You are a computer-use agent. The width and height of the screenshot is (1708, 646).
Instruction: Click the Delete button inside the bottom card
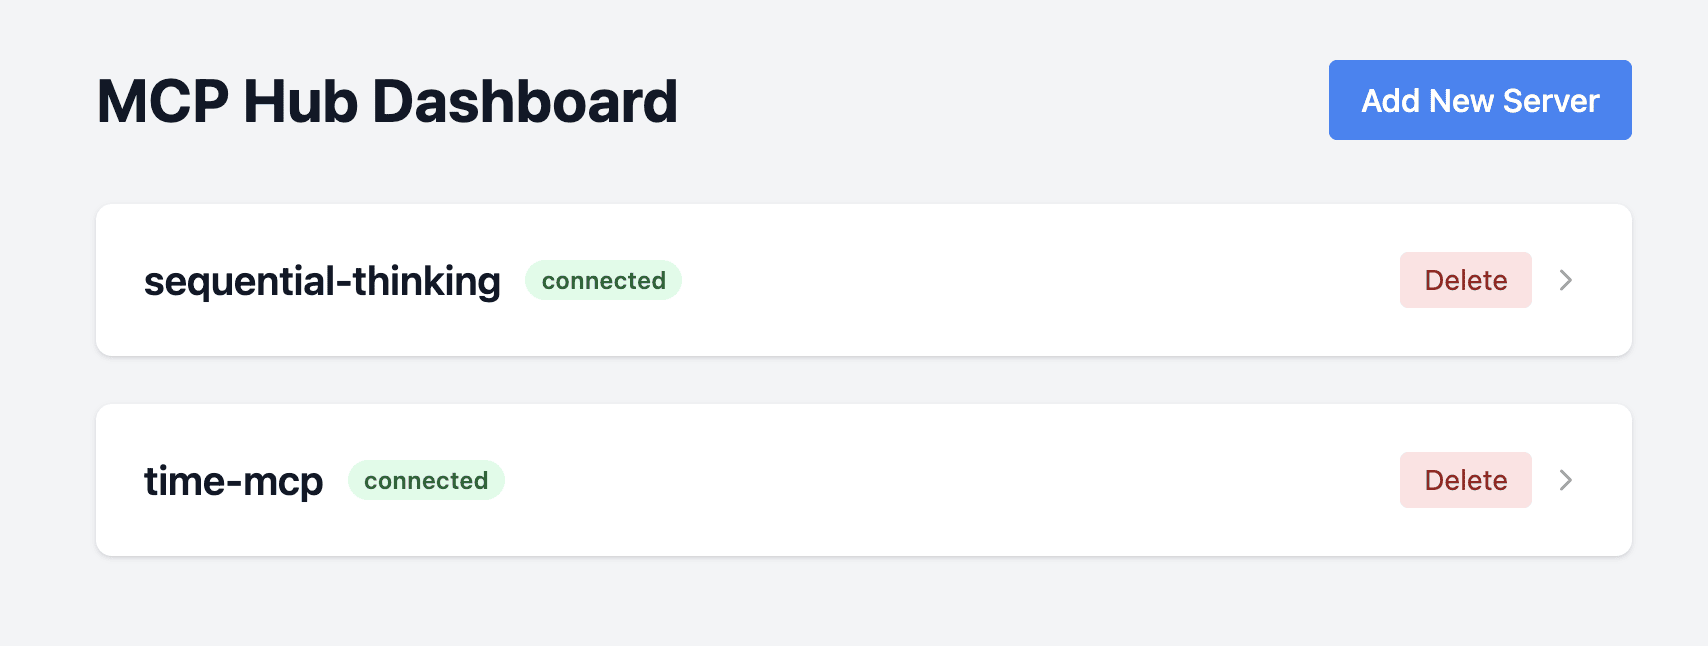(x=1465, y=480)
